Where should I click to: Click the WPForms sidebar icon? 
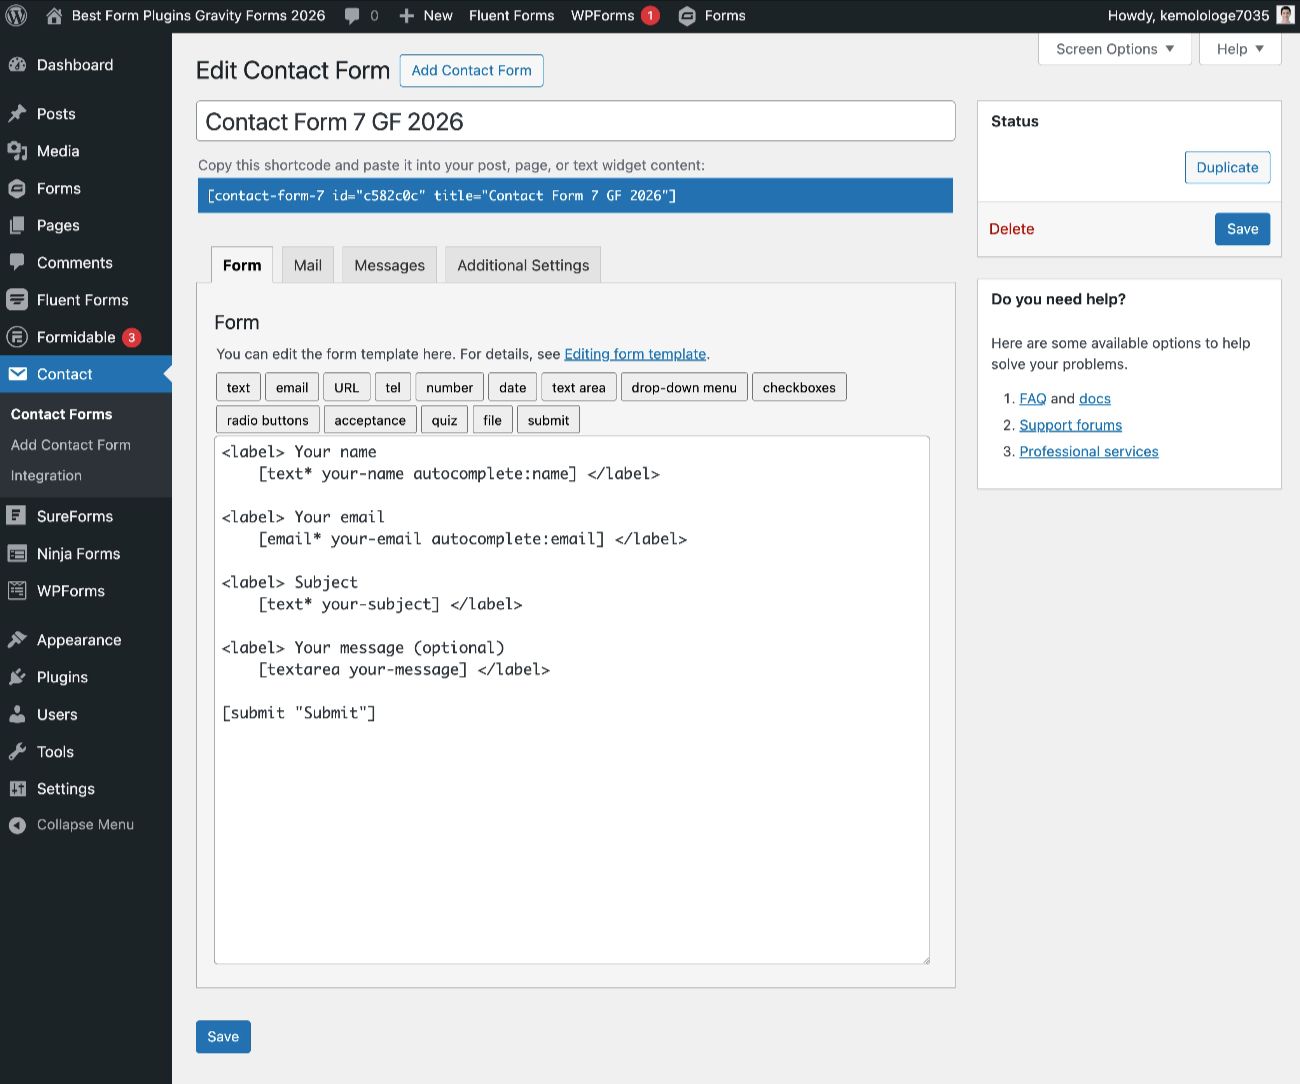18,590
